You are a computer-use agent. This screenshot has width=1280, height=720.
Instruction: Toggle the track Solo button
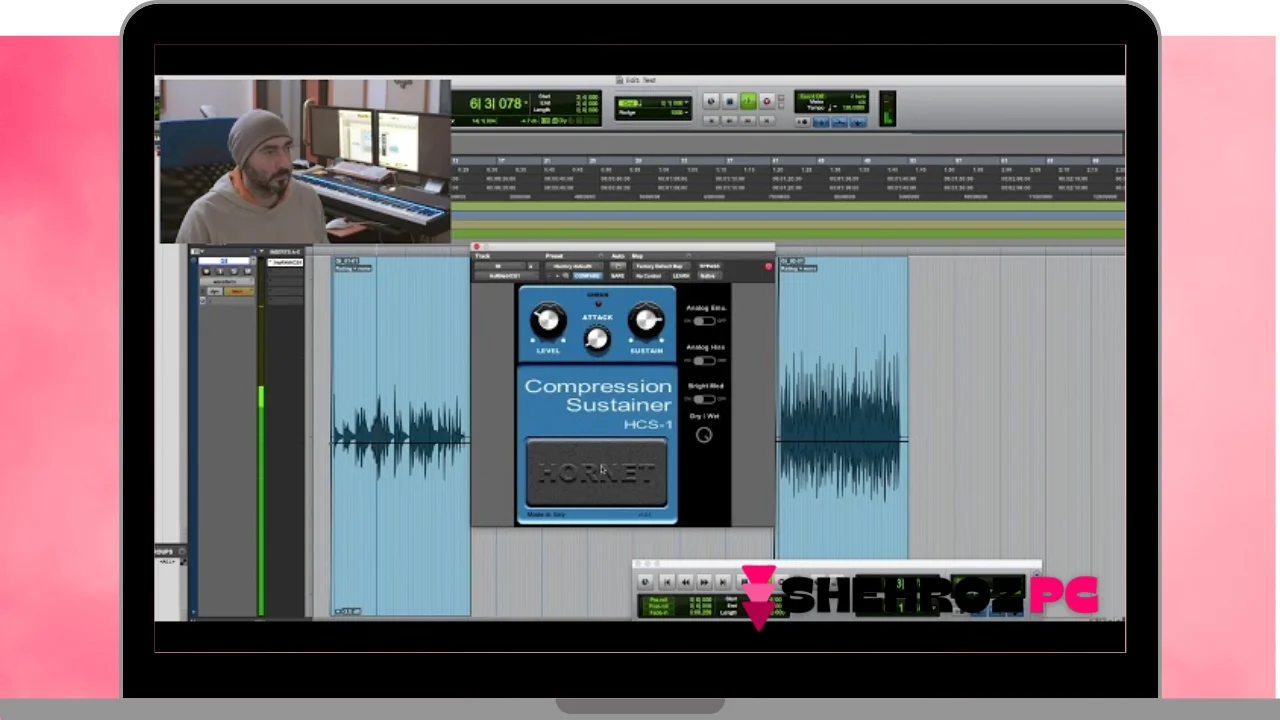coord(234,271)
